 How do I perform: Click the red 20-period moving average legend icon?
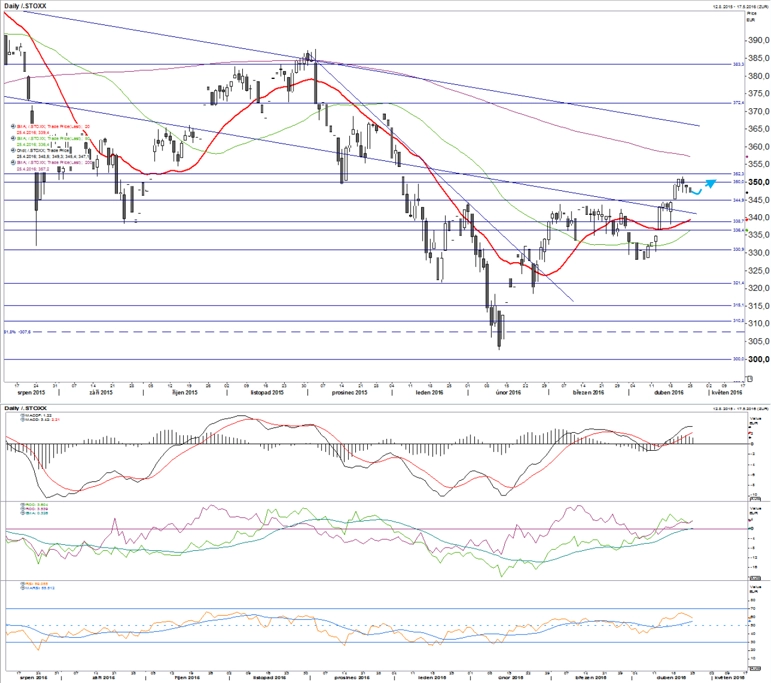coord(13,127)
